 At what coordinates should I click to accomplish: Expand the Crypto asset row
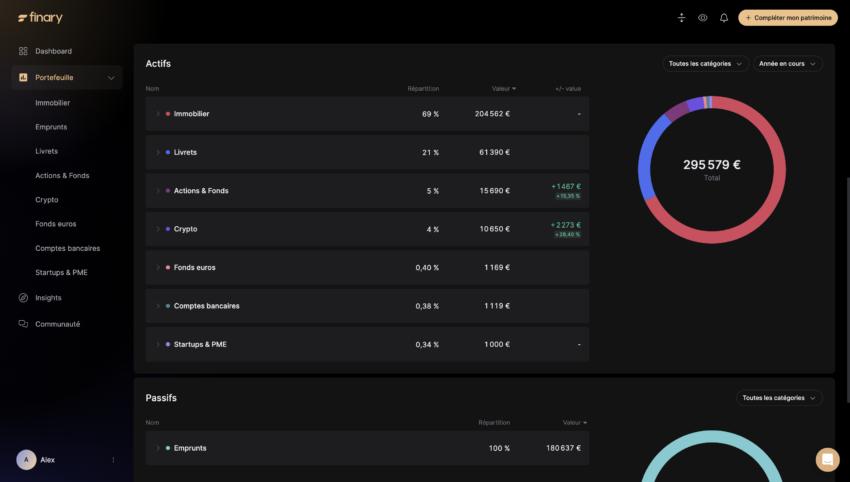coord(157,229)
